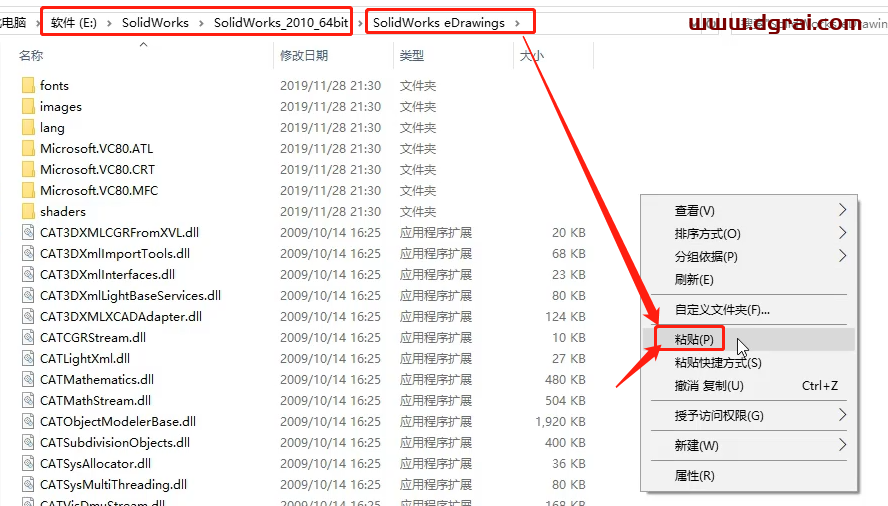Navigate to SolidWorks_2010_64bit breadcrumb

coord(281,23)
